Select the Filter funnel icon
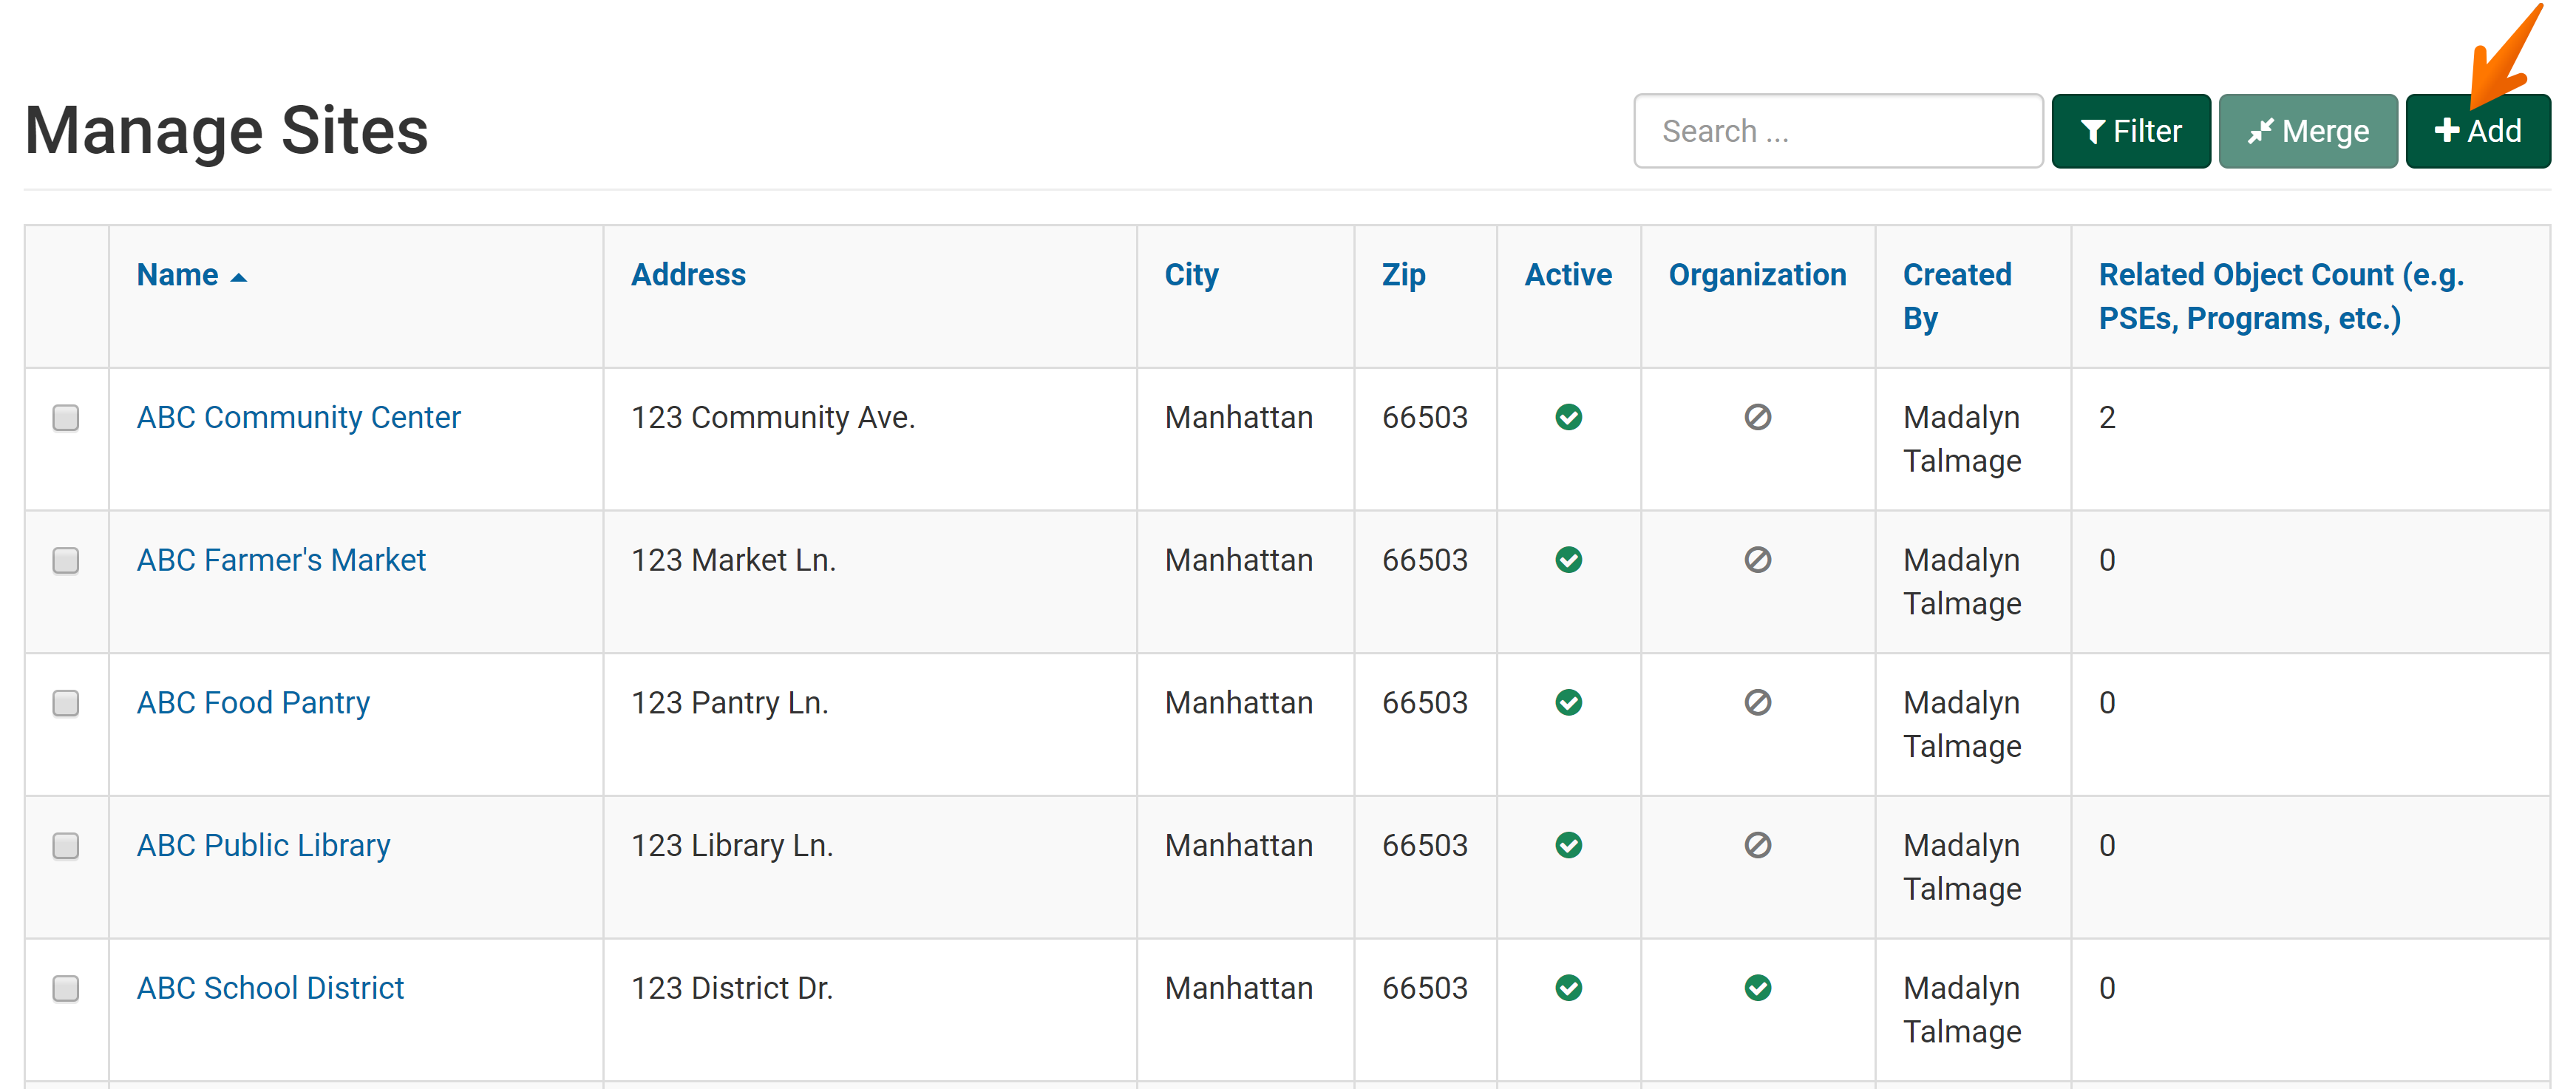Screen dimensions: 2576x1089 pos(2096,130)
